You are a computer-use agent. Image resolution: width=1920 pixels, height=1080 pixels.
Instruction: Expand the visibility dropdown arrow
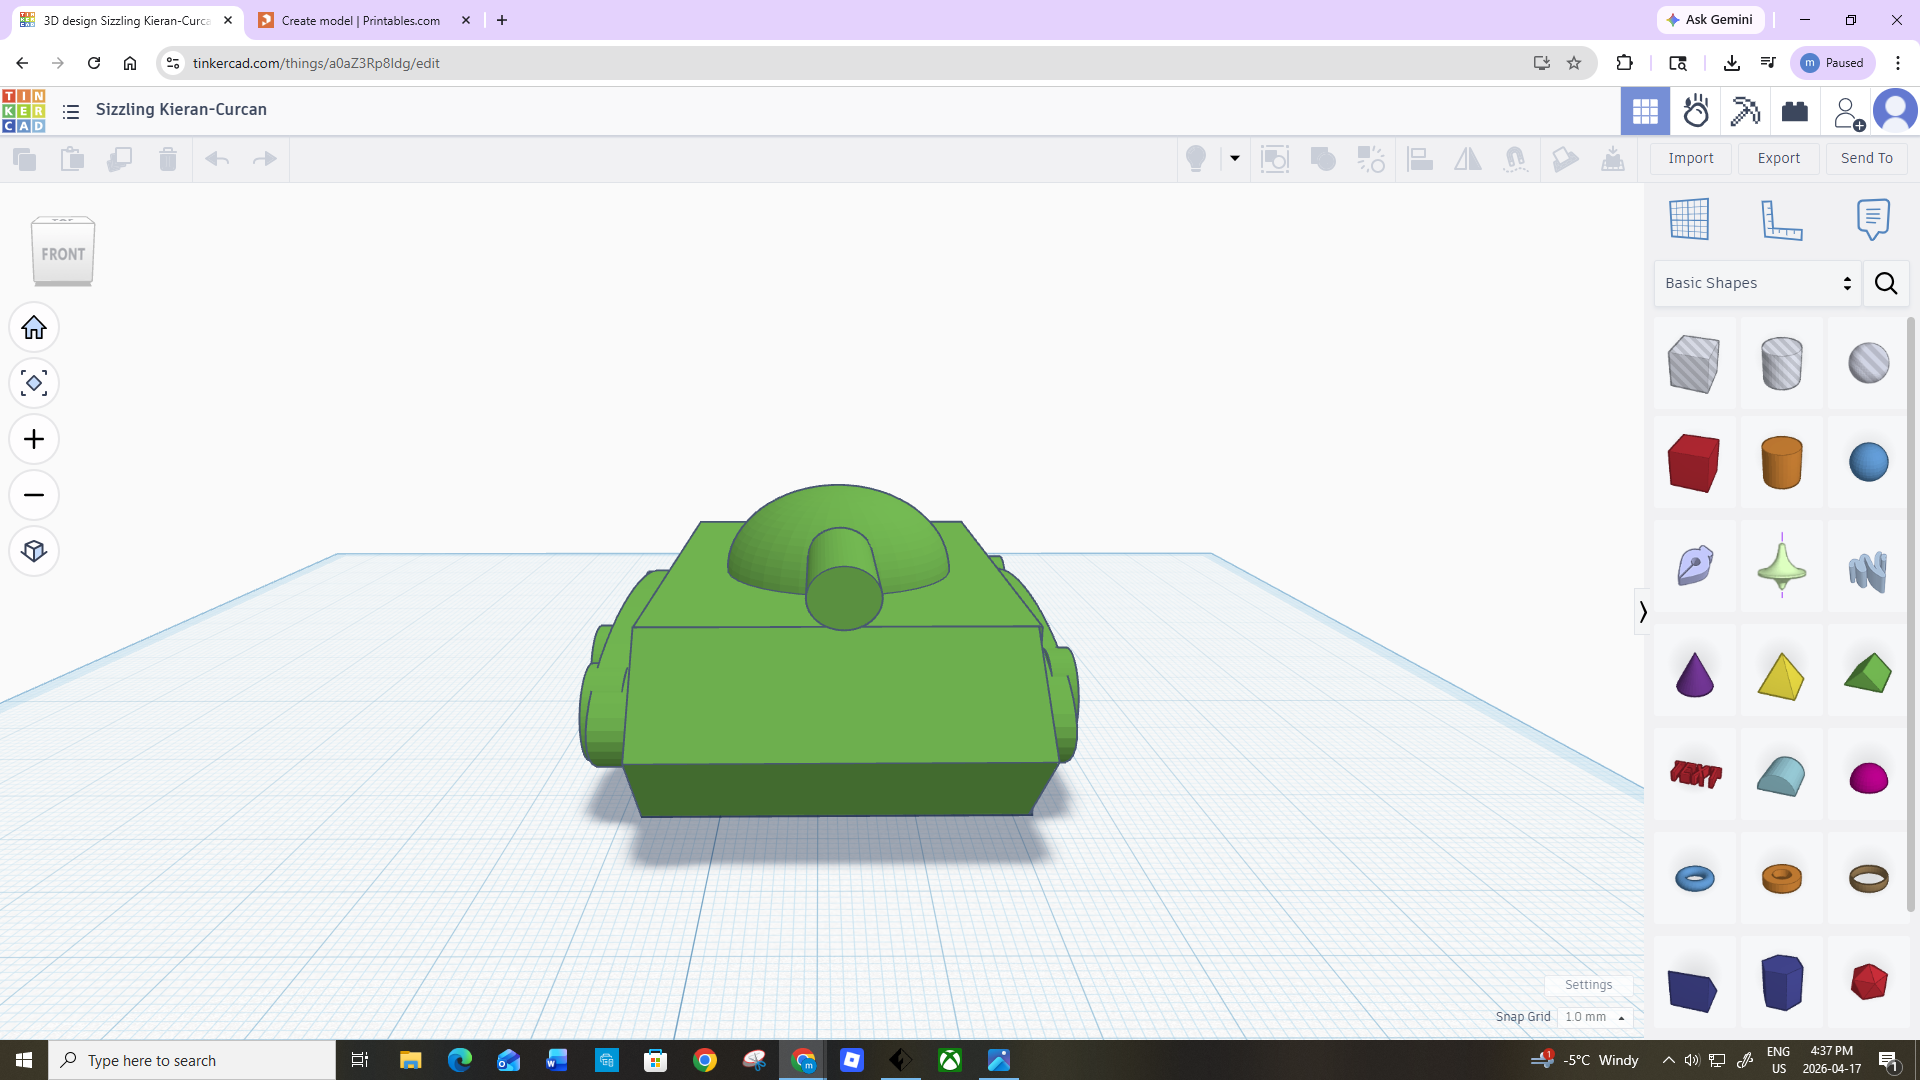pyautogui.click(x=1235, y=159)
